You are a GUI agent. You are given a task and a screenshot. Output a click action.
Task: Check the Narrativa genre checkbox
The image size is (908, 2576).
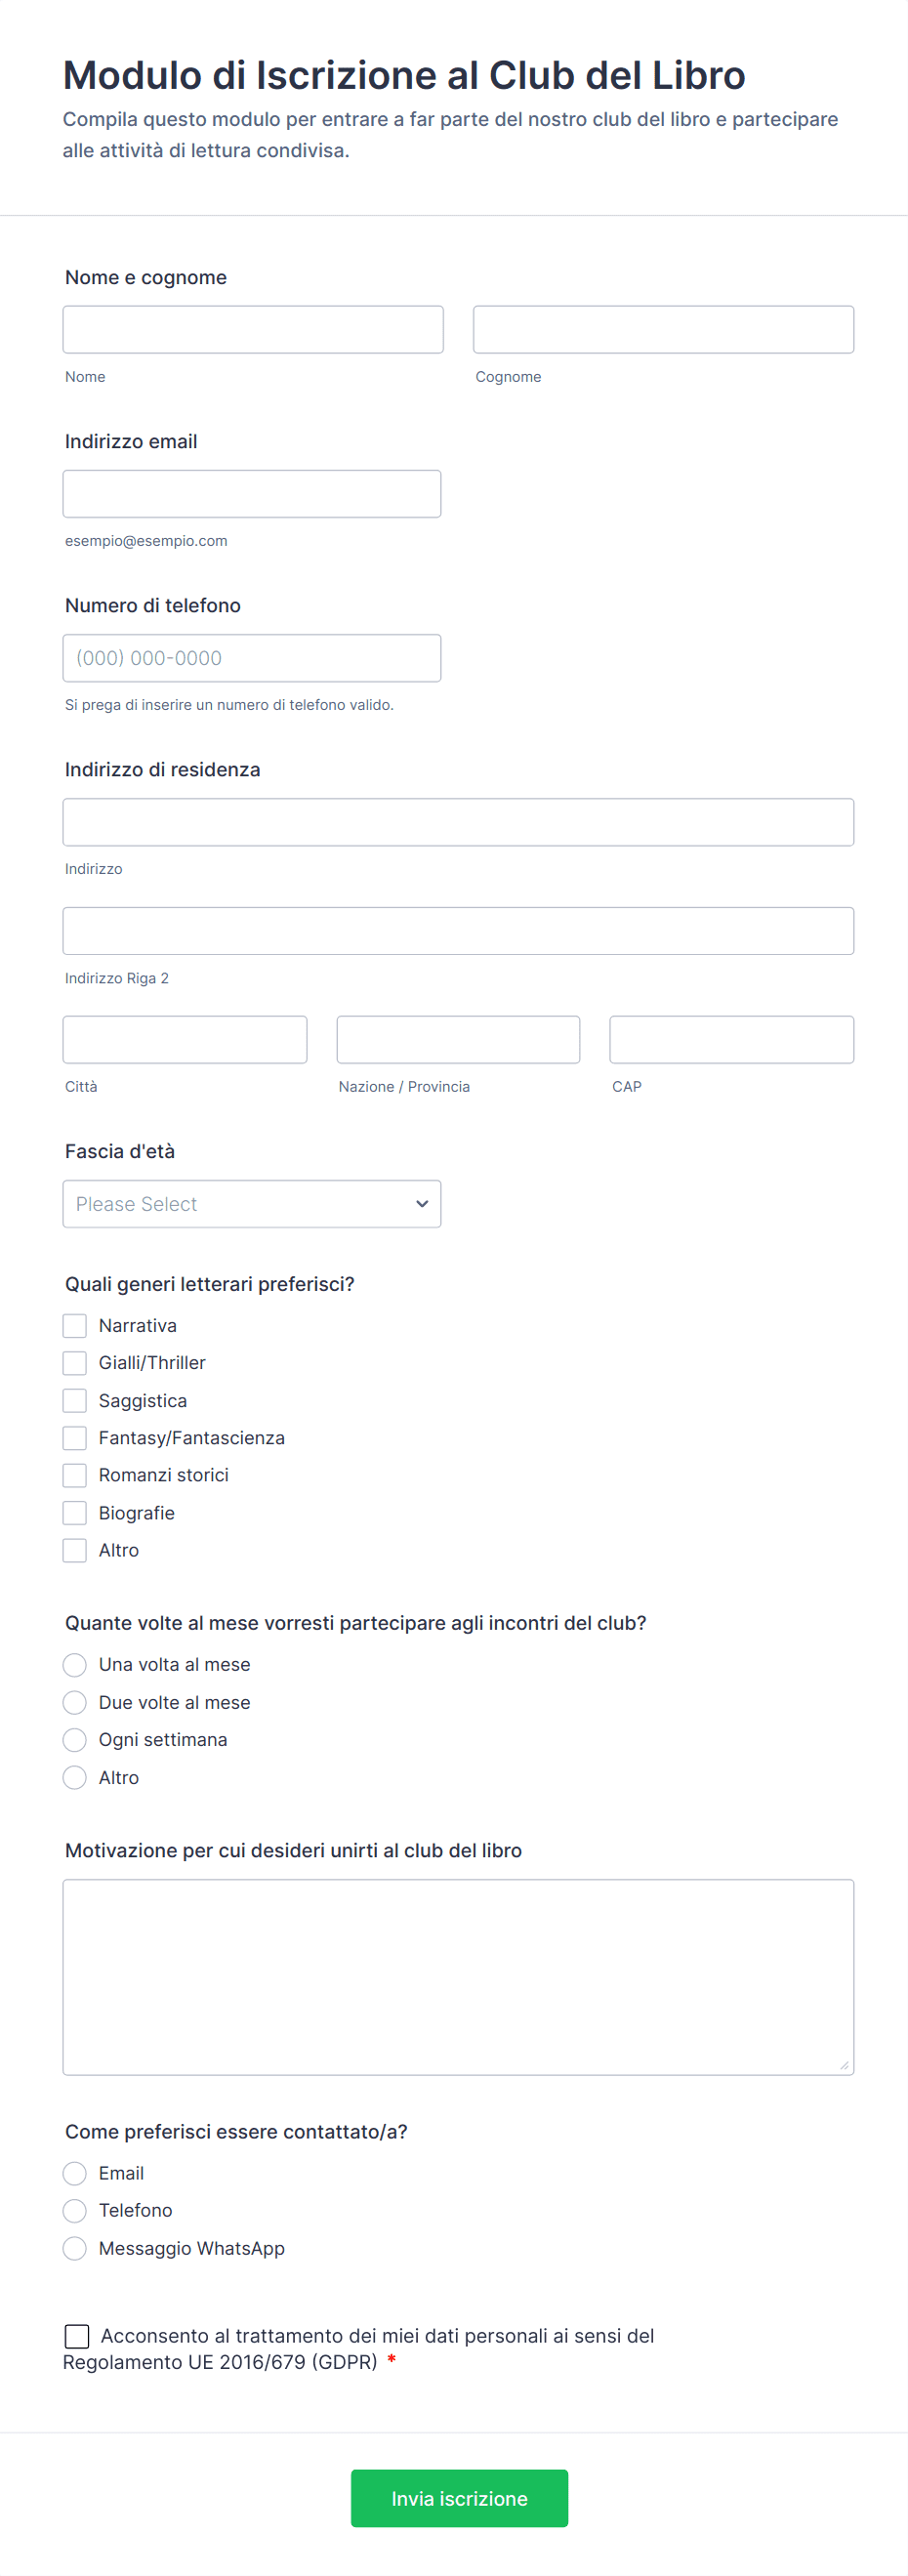(x=75, y=1326)
